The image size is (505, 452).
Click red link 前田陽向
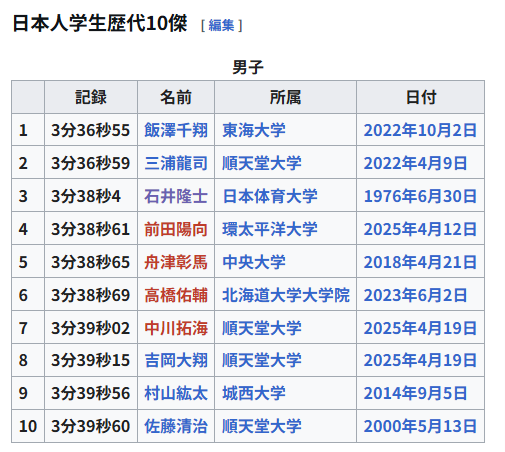click(176, 229)
